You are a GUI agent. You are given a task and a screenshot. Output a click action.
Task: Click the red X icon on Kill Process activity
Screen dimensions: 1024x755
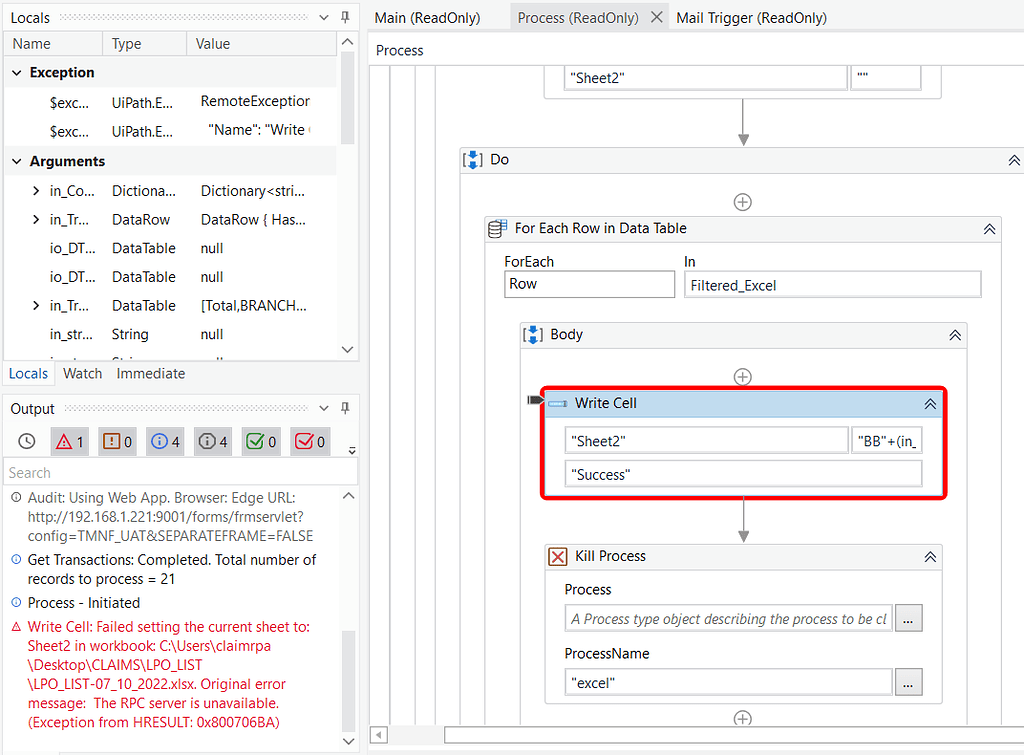(558, 556)
